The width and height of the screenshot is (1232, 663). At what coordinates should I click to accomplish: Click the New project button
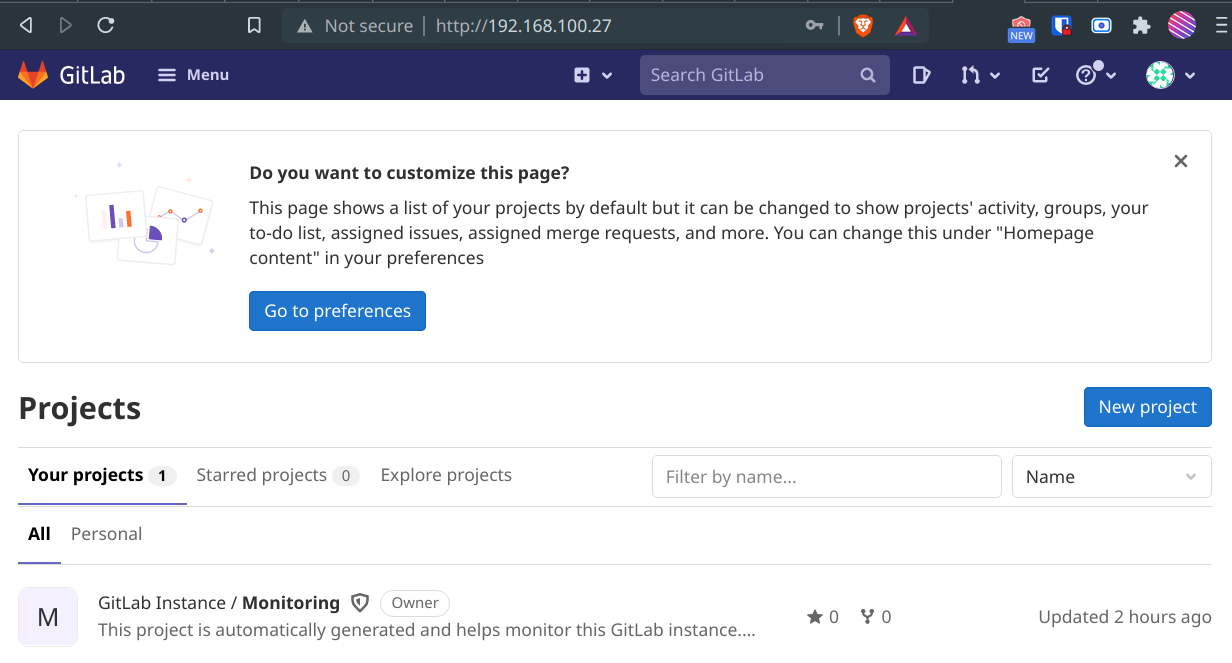[x=1147, y=407]
